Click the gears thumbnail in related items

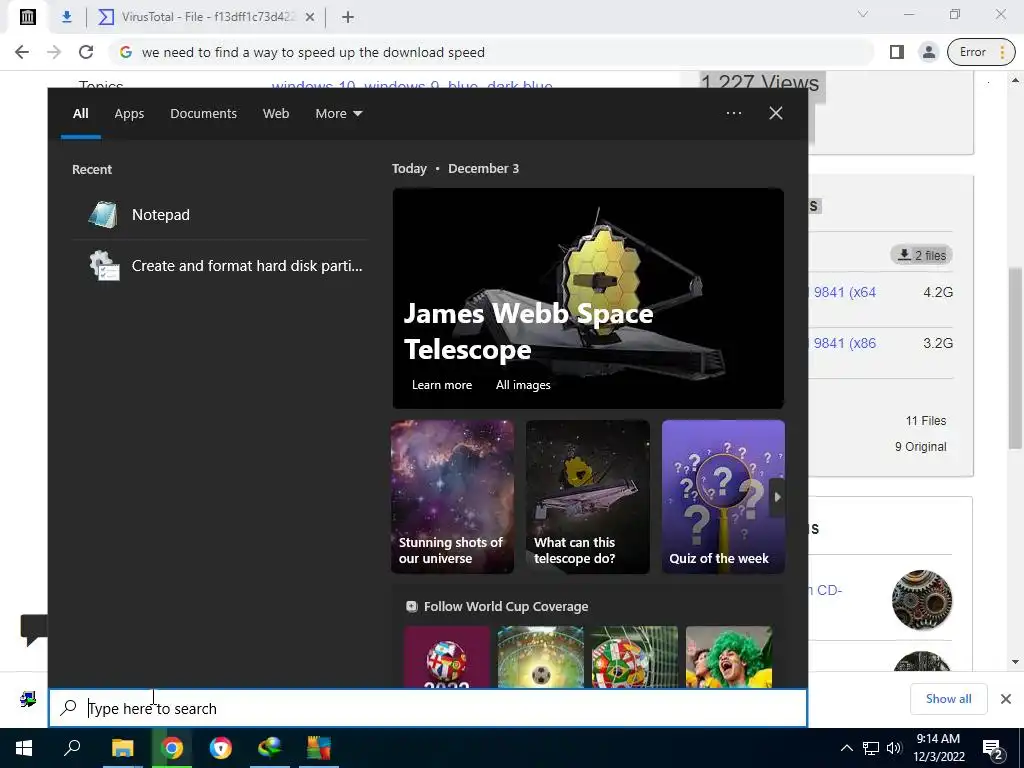(x=921, y=600)
